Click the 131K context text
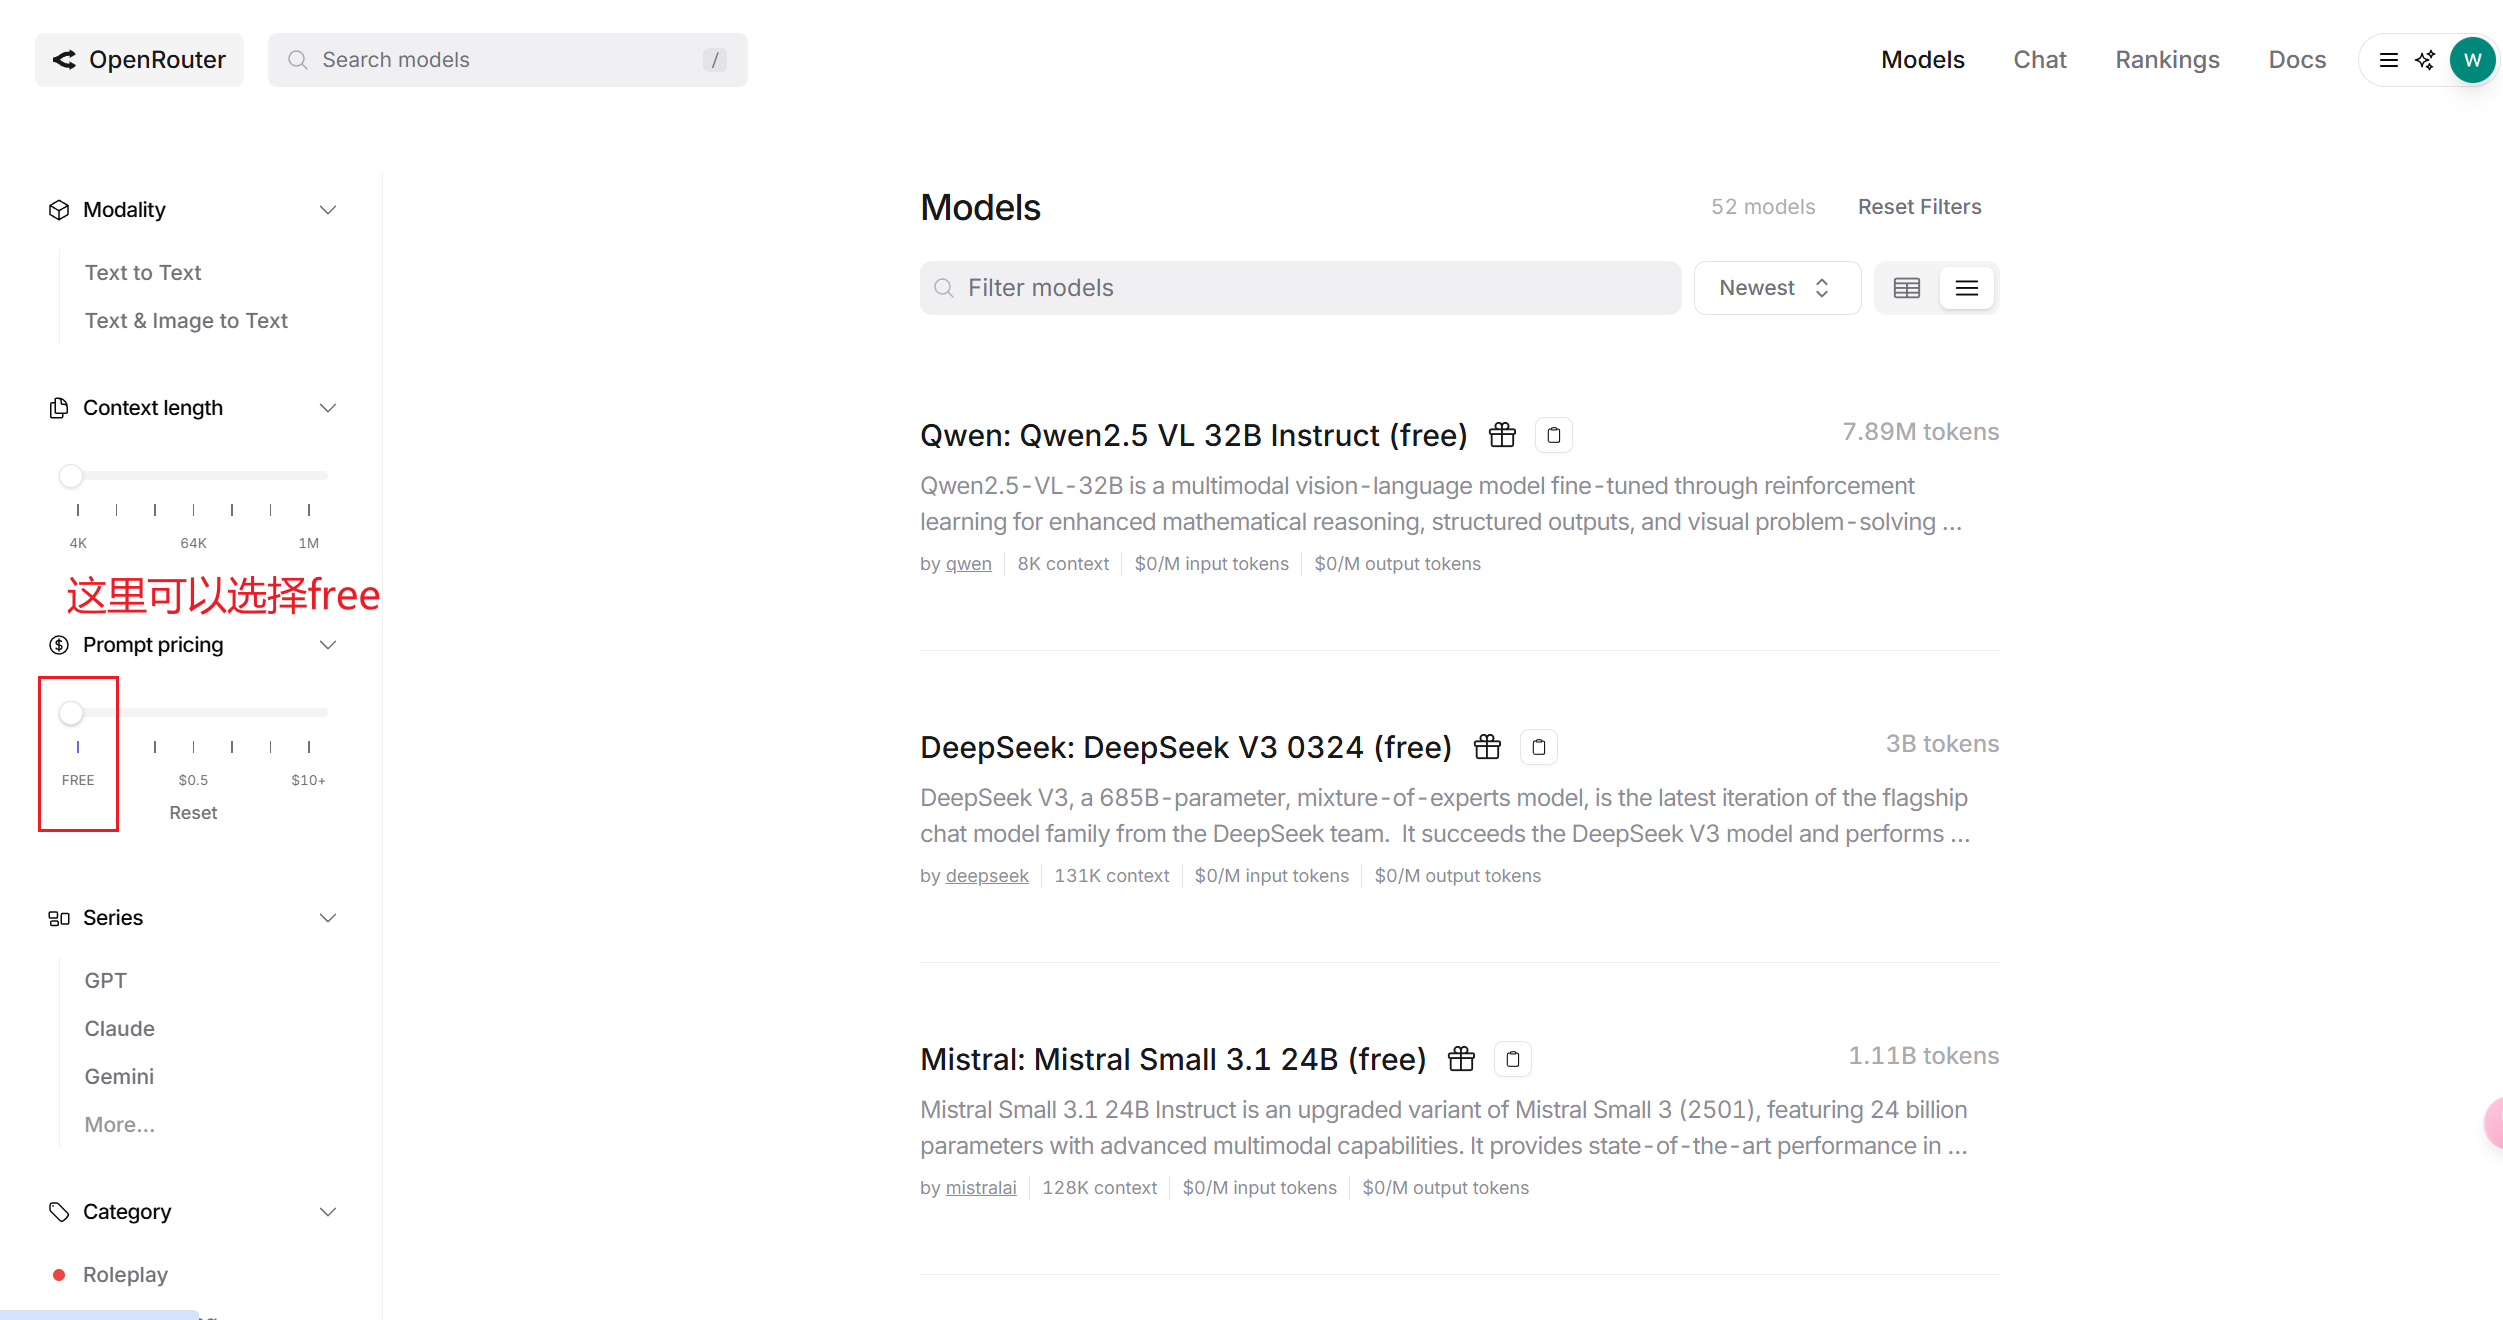Viewport: 2503px width, 1320px height. (x=1111, y=876)
